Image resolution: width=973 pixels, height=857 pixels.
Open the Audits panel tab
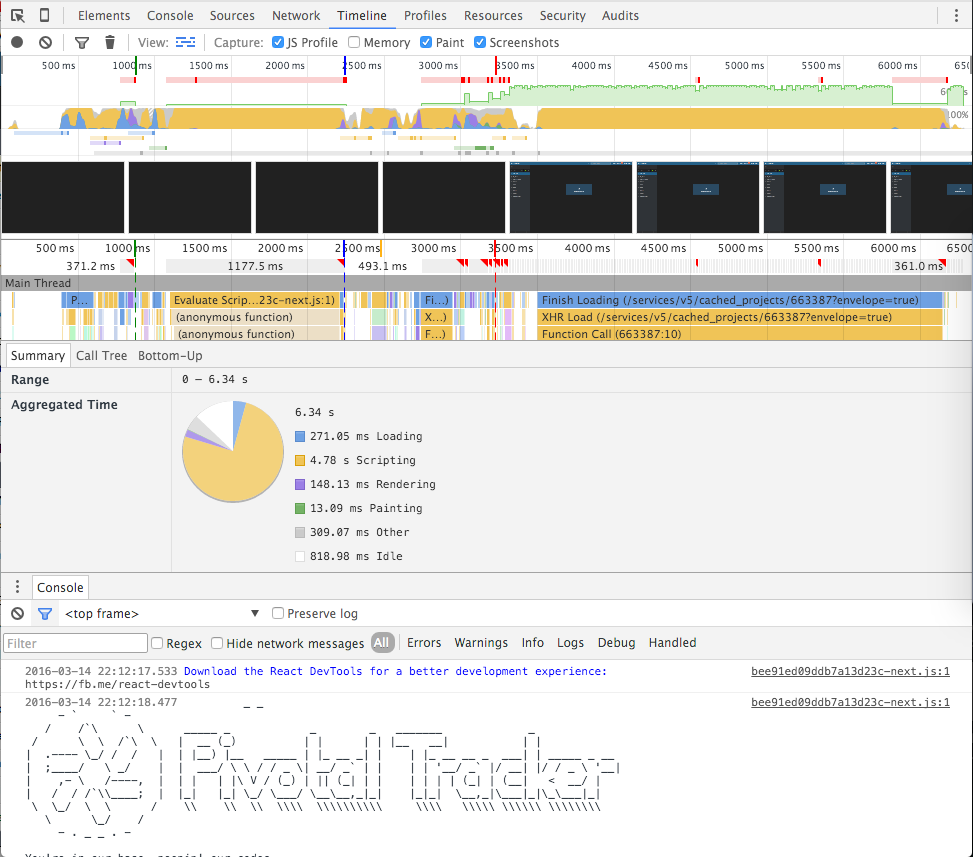tap(620, 16)
